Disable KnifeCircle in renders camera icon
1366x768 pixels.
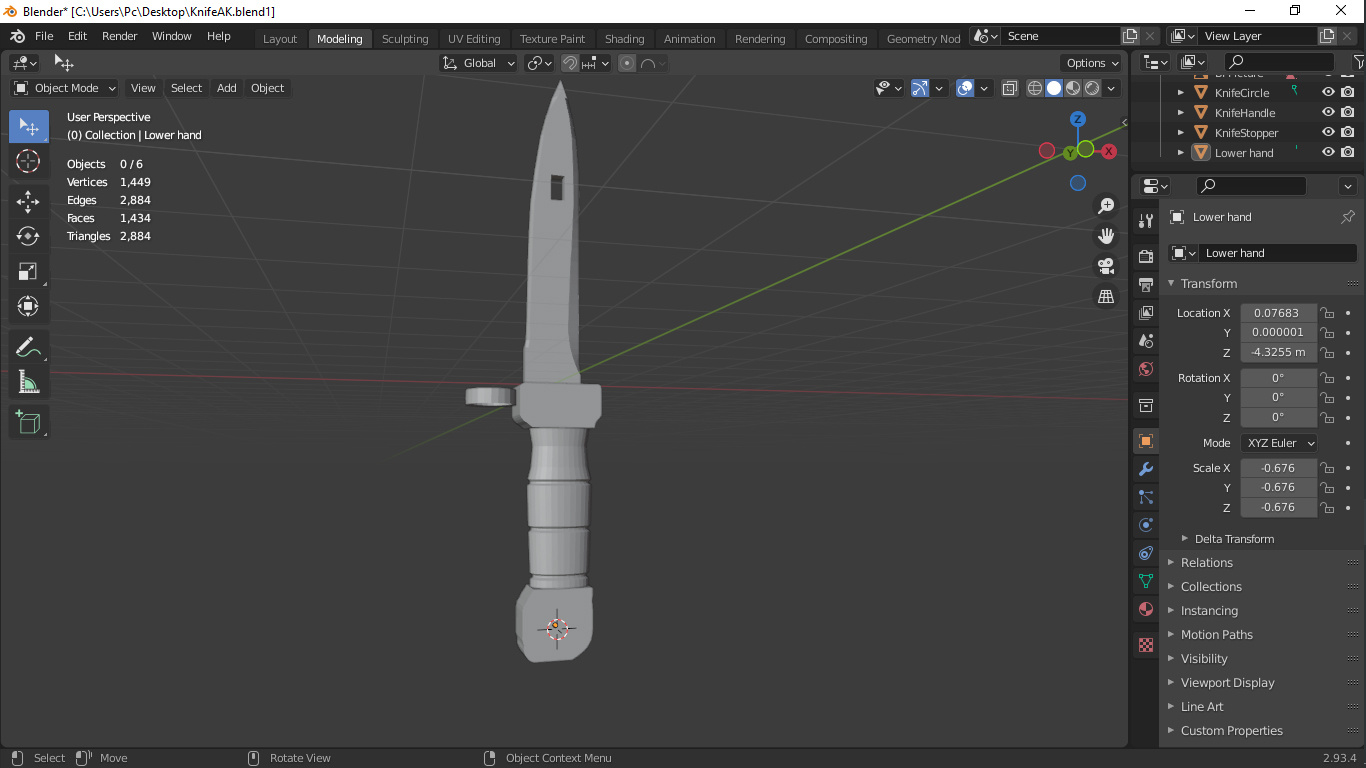tap(1348, 92)
